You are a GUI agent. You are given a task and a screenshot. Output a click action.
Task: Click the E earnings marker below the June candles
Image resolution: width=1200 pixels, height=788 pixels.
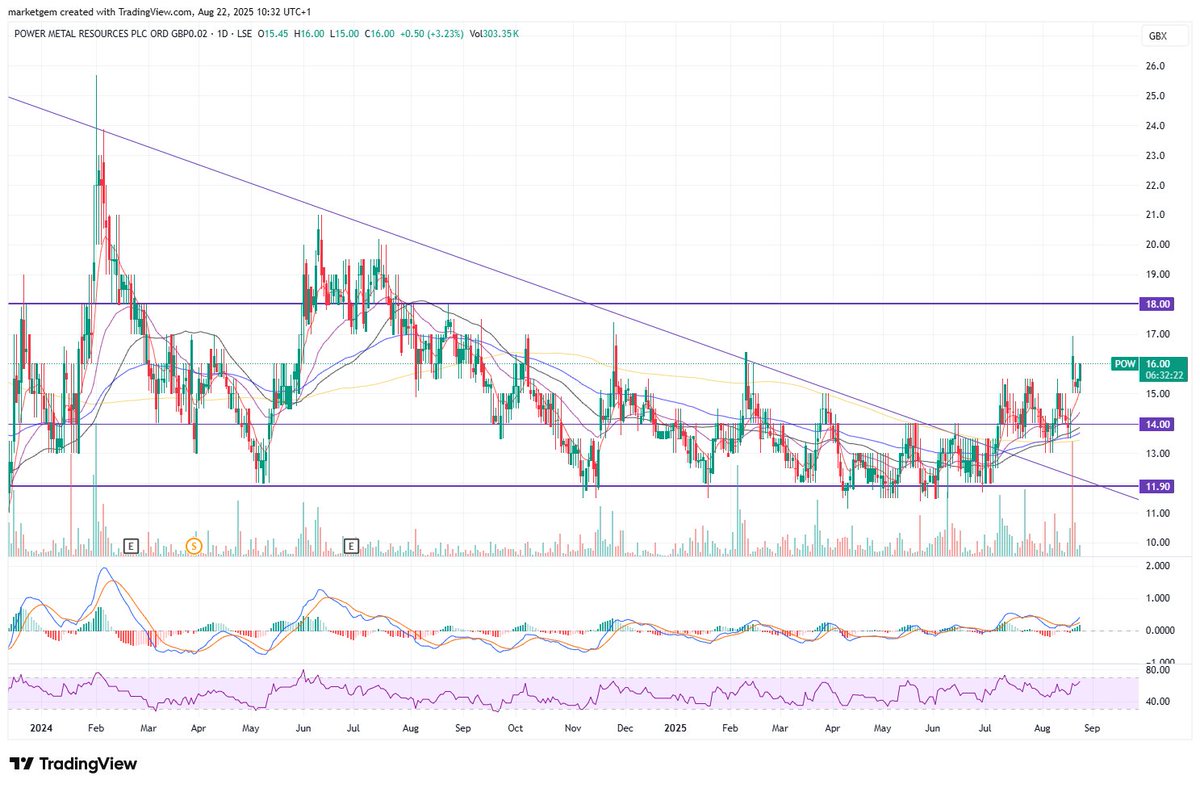(x=351, y=546)
